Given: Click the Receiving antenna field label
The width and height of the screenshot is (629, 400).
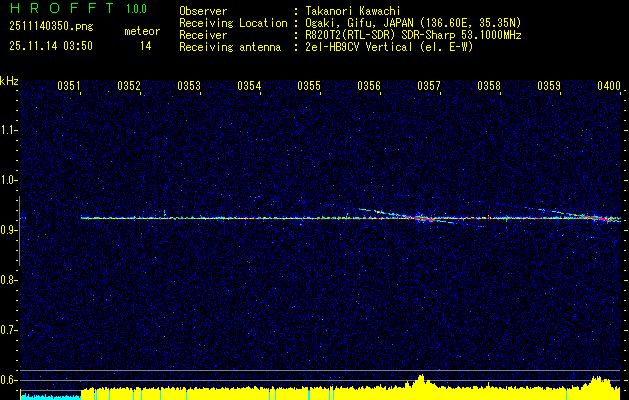Looking at the screenshot, I should click(x=230, y=47).
